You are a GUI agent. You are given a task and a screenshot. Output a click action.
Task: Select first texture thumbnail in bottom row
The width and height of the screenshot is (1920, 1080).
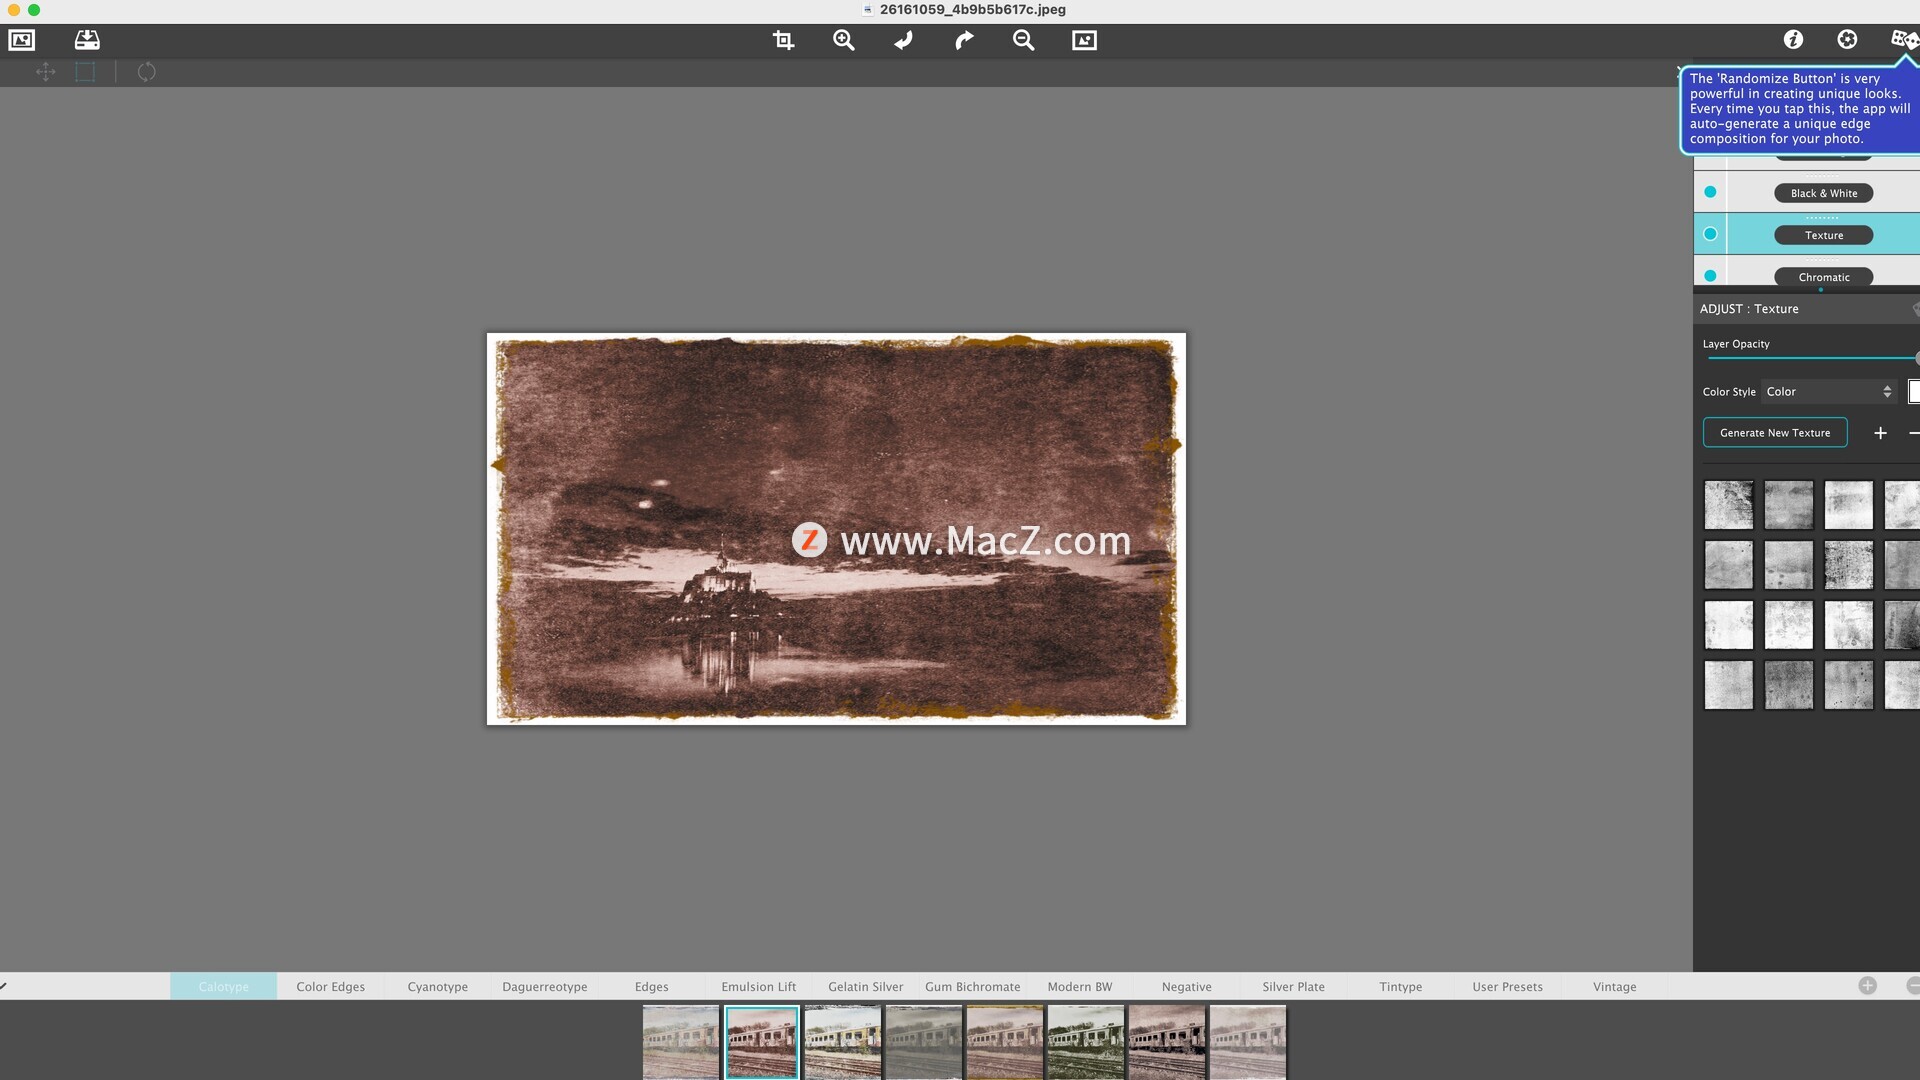pos(1728,685)
